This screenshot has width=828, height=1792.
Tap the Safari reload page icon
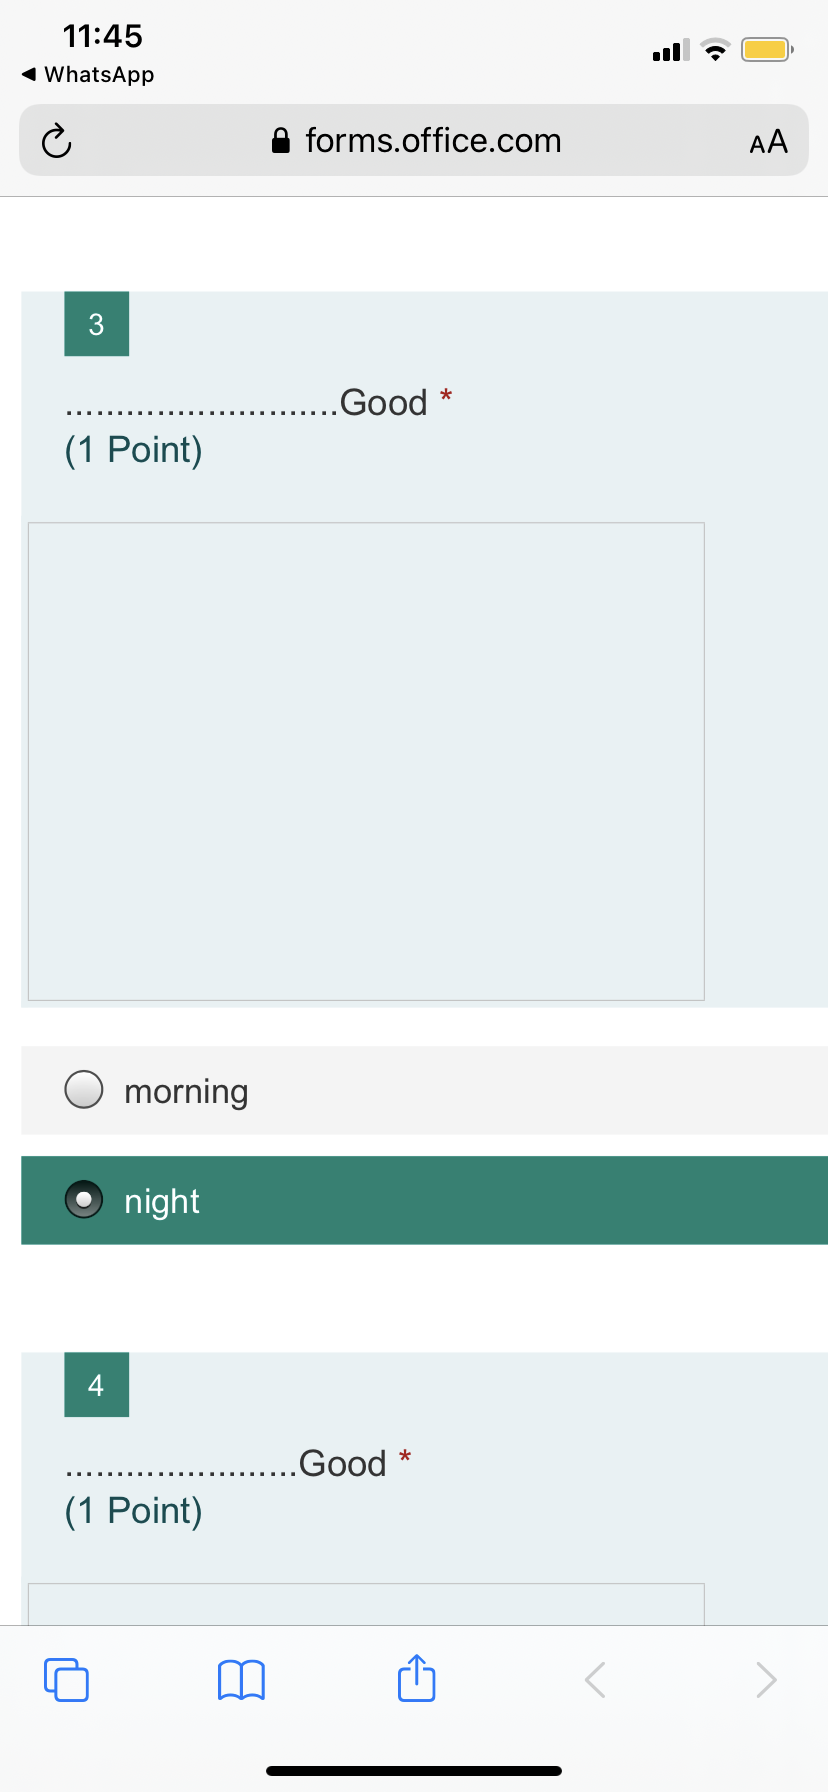point(56,141)
